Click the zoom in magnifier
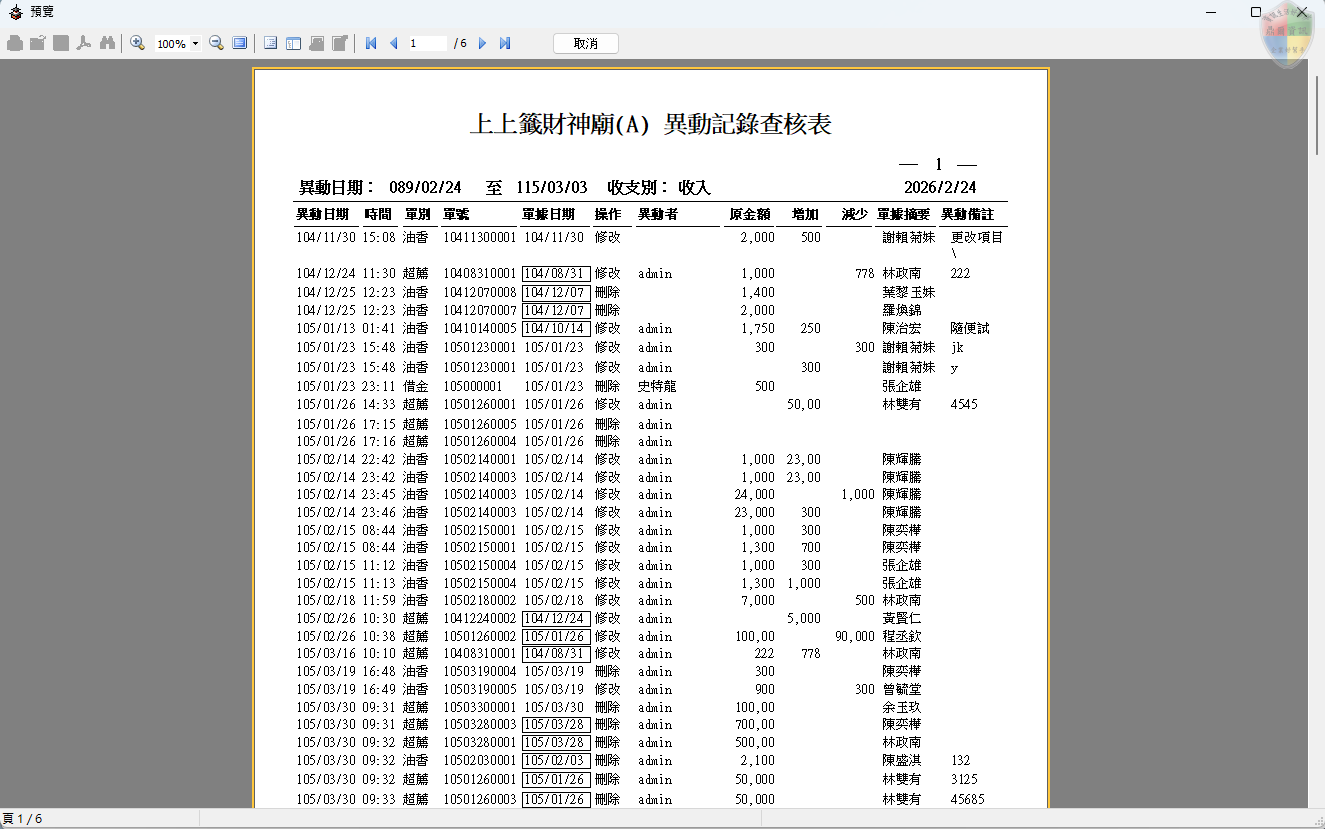The image size is (1325, 829). 137,43
